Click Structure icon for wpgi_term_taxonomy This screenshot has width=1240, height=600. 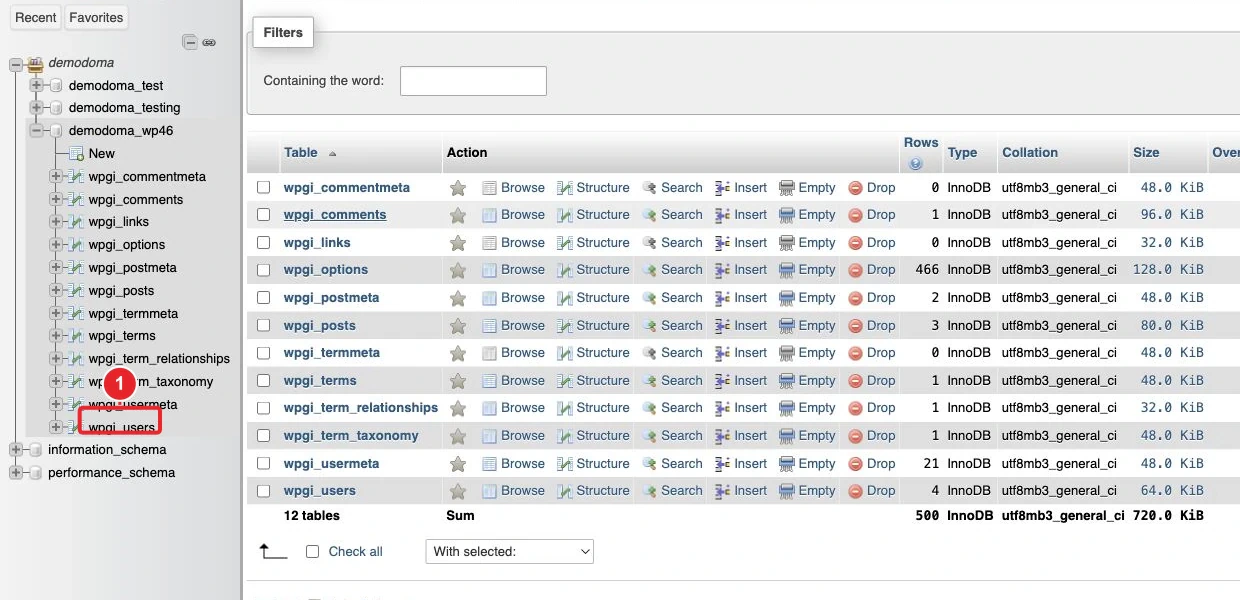pos(565,436)
